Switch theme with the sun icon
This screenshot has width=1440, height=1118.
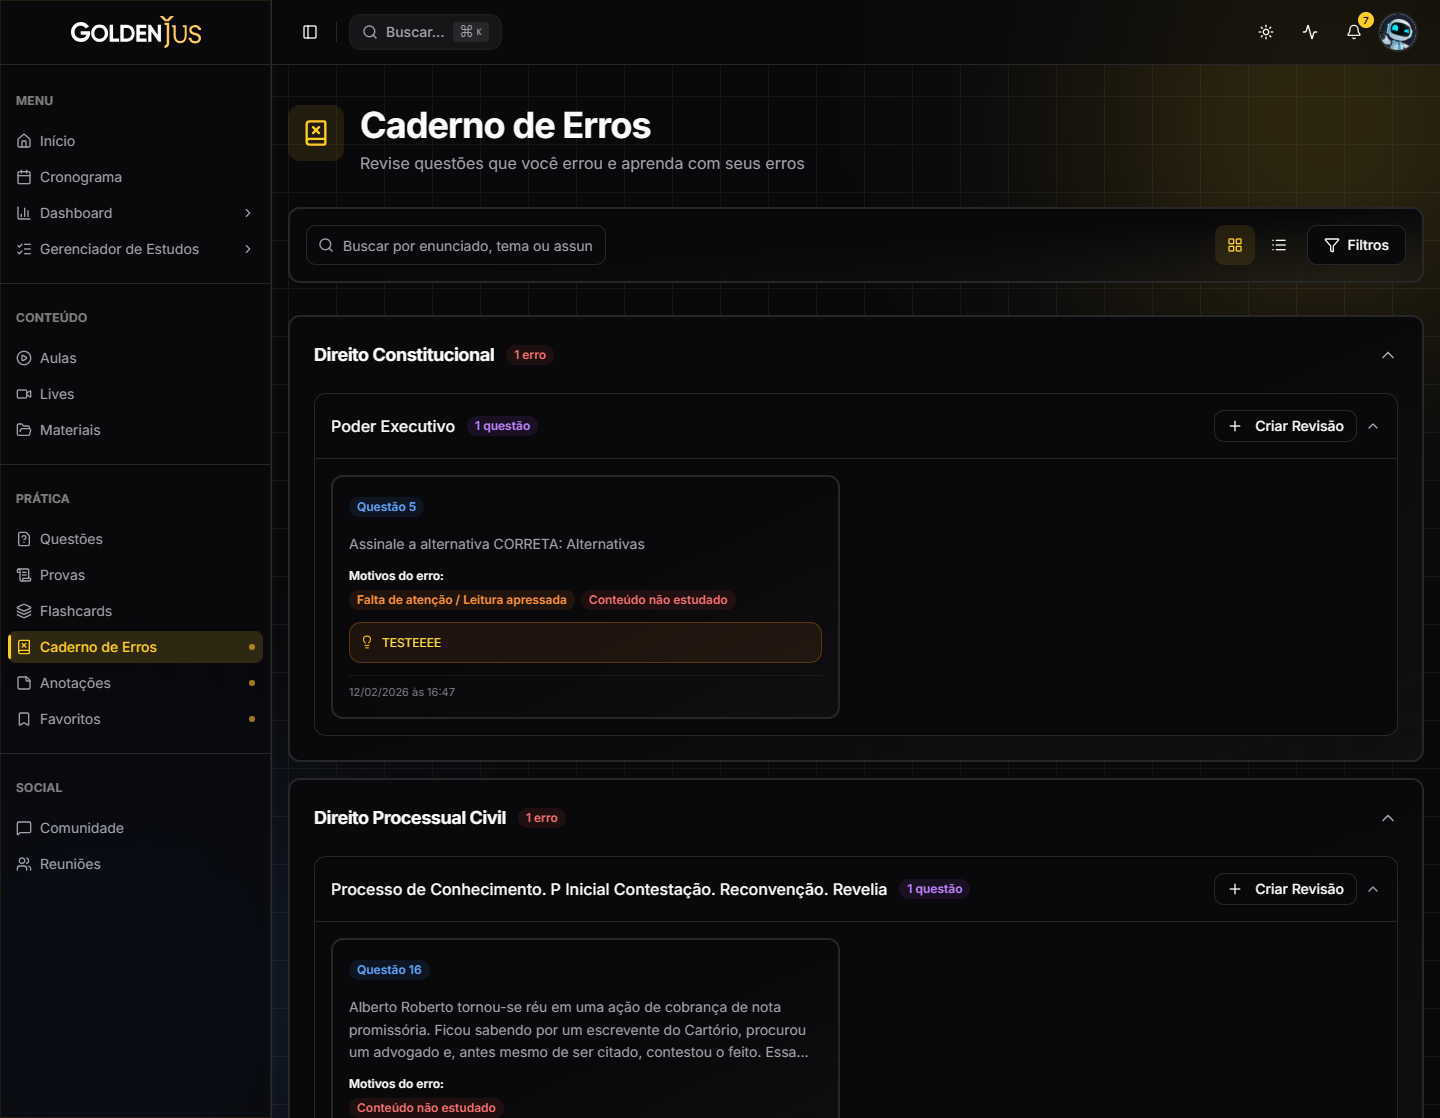pyautogui.click(x=1266, y=32)
